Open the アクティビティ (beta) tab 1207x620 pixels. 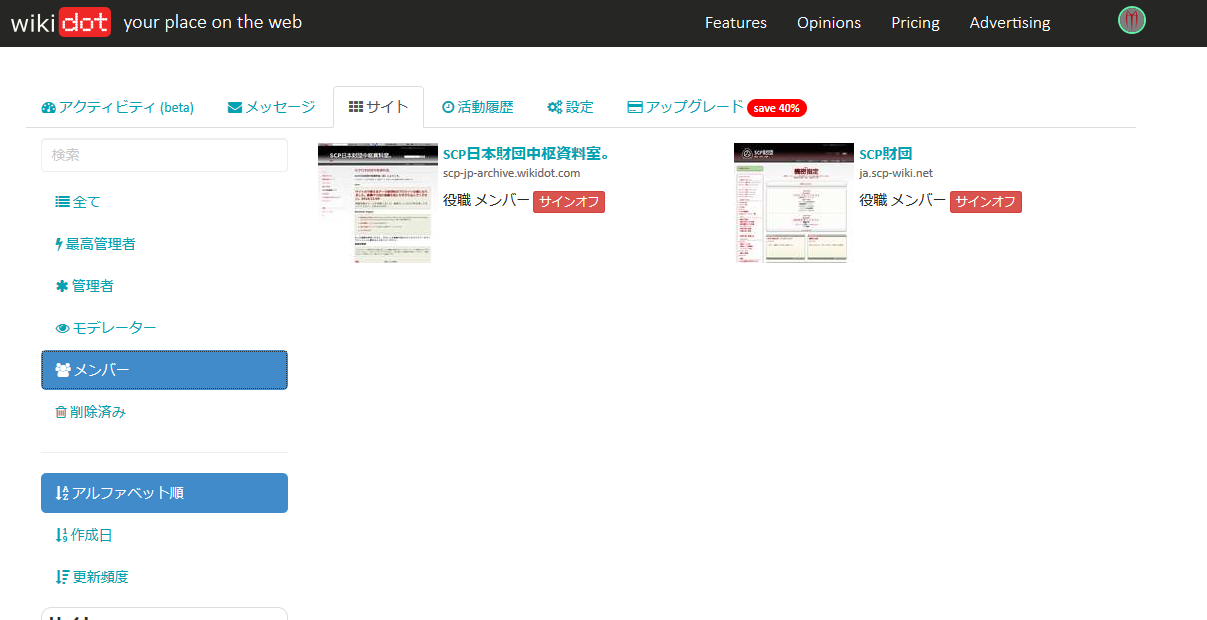tap(118, 107)
